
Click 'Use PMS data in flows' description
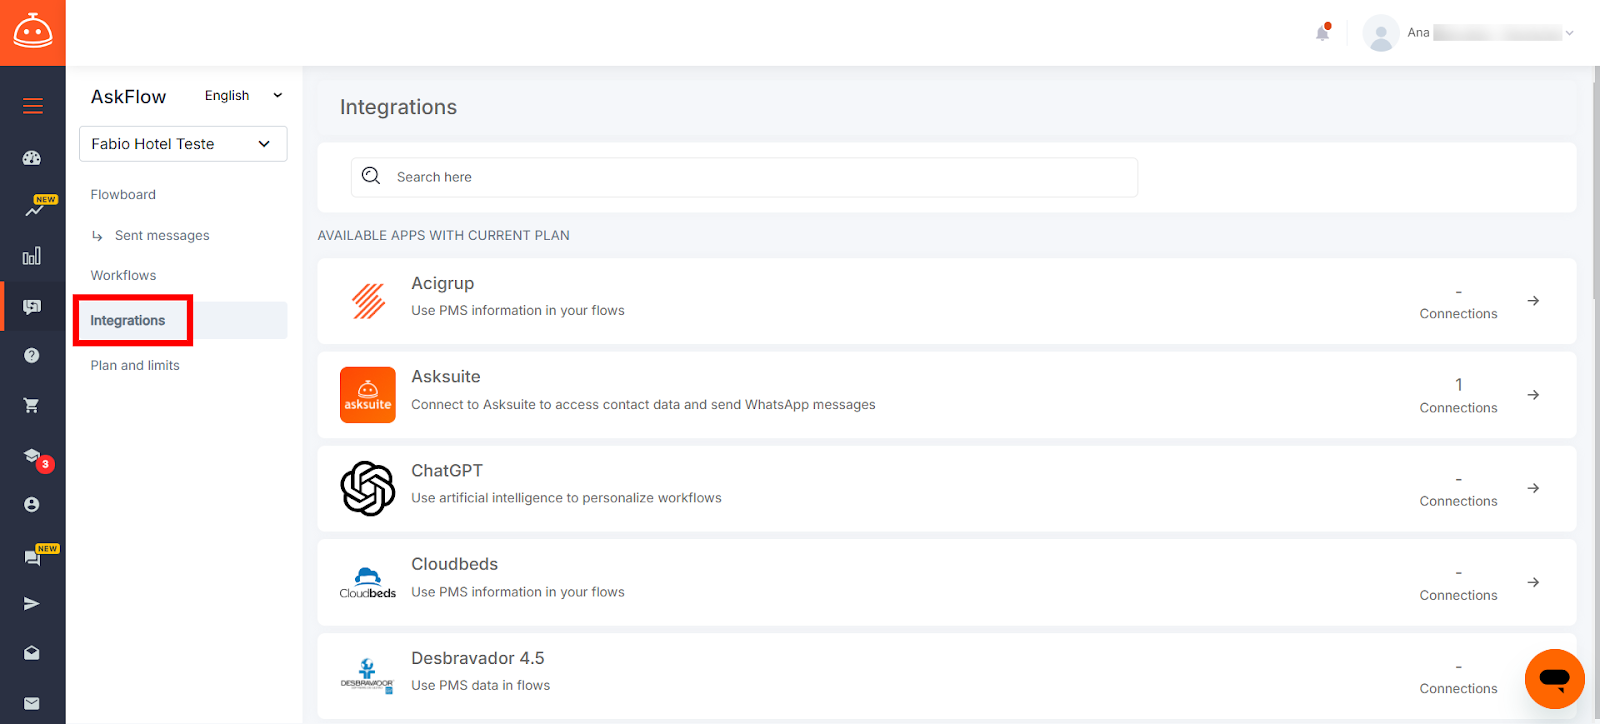coord(481,686)
